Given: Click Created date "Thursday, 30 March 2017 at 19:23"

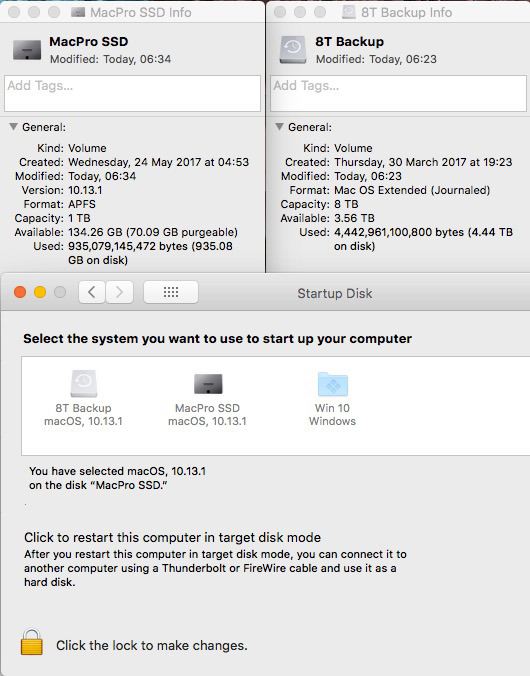Looking at the screenshot, I should 423,162.
